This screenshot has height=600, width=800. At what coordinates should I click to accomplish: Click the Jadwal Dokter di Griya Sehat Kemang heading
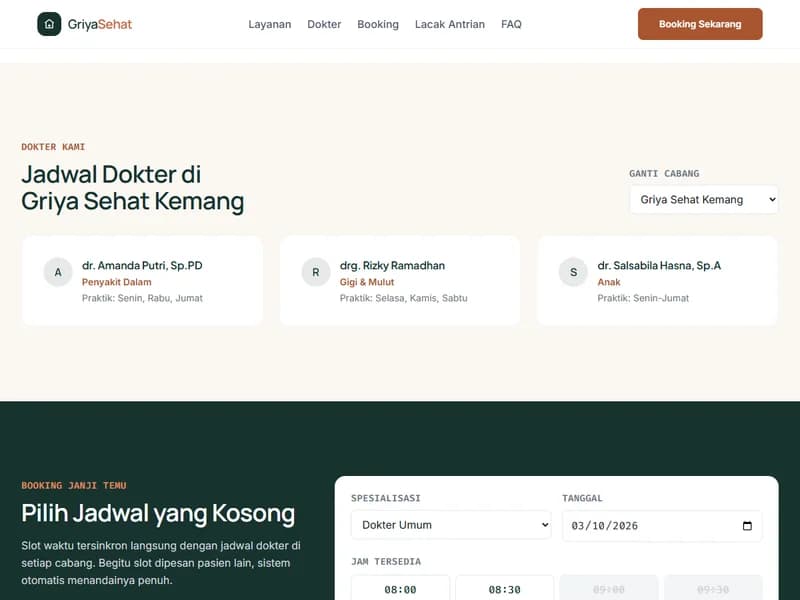coord(133,187)
